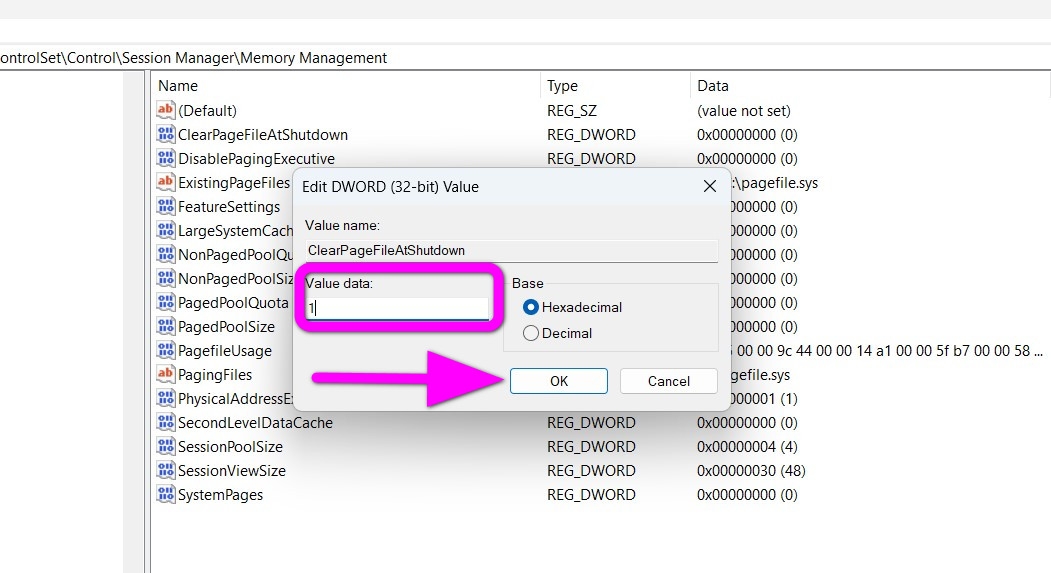Select the SessionViewSize entry name
This screenshot has height=573, width=1051.
click(231, 471)
